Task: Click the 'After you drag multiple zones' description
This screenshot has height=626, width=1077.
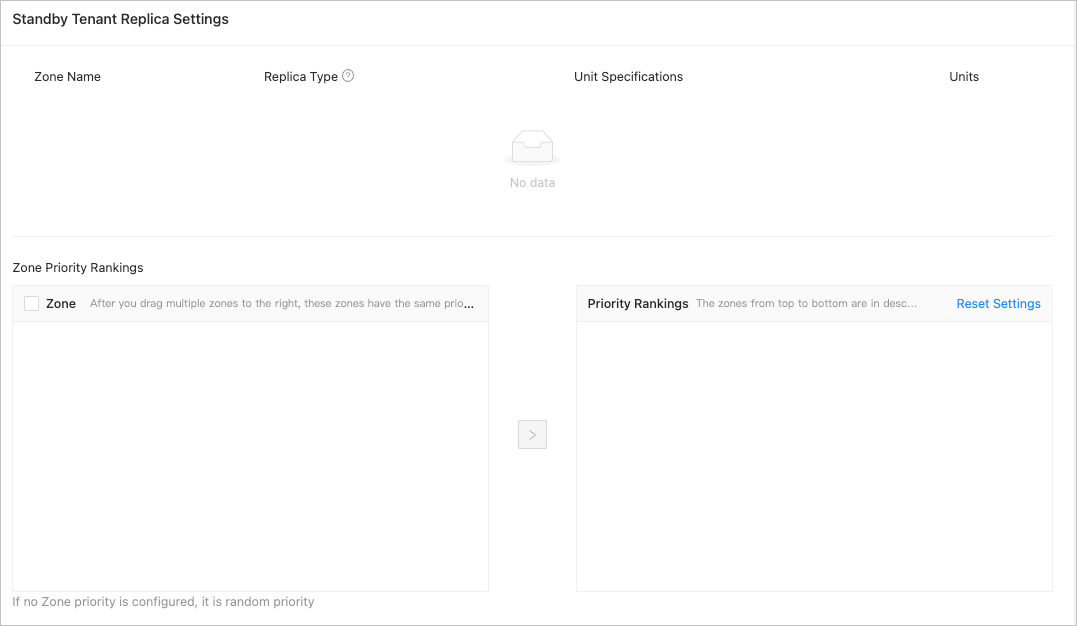Action: 282,304
